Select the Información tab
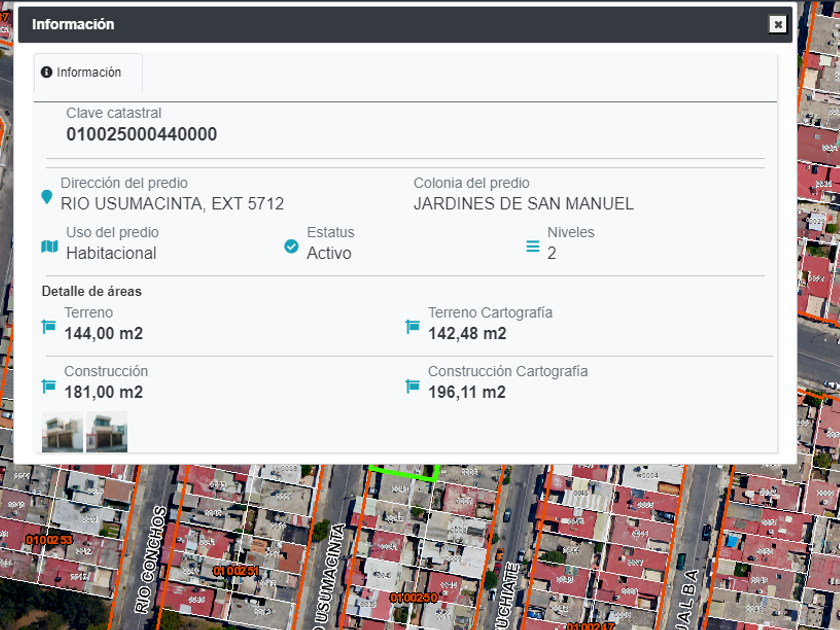Viewport: 840px width, 630px height. coord(88,72)
